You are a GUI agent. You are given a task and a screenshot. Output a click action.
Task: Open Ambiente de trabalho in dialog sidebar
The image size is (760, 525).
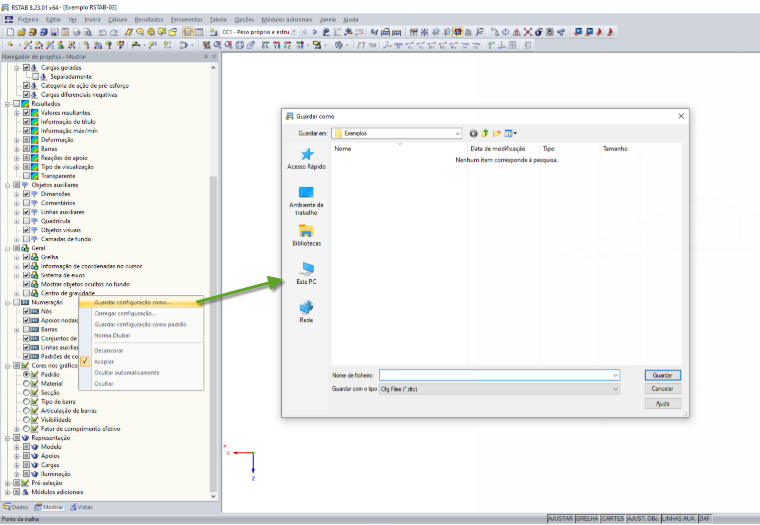point(306,201)
